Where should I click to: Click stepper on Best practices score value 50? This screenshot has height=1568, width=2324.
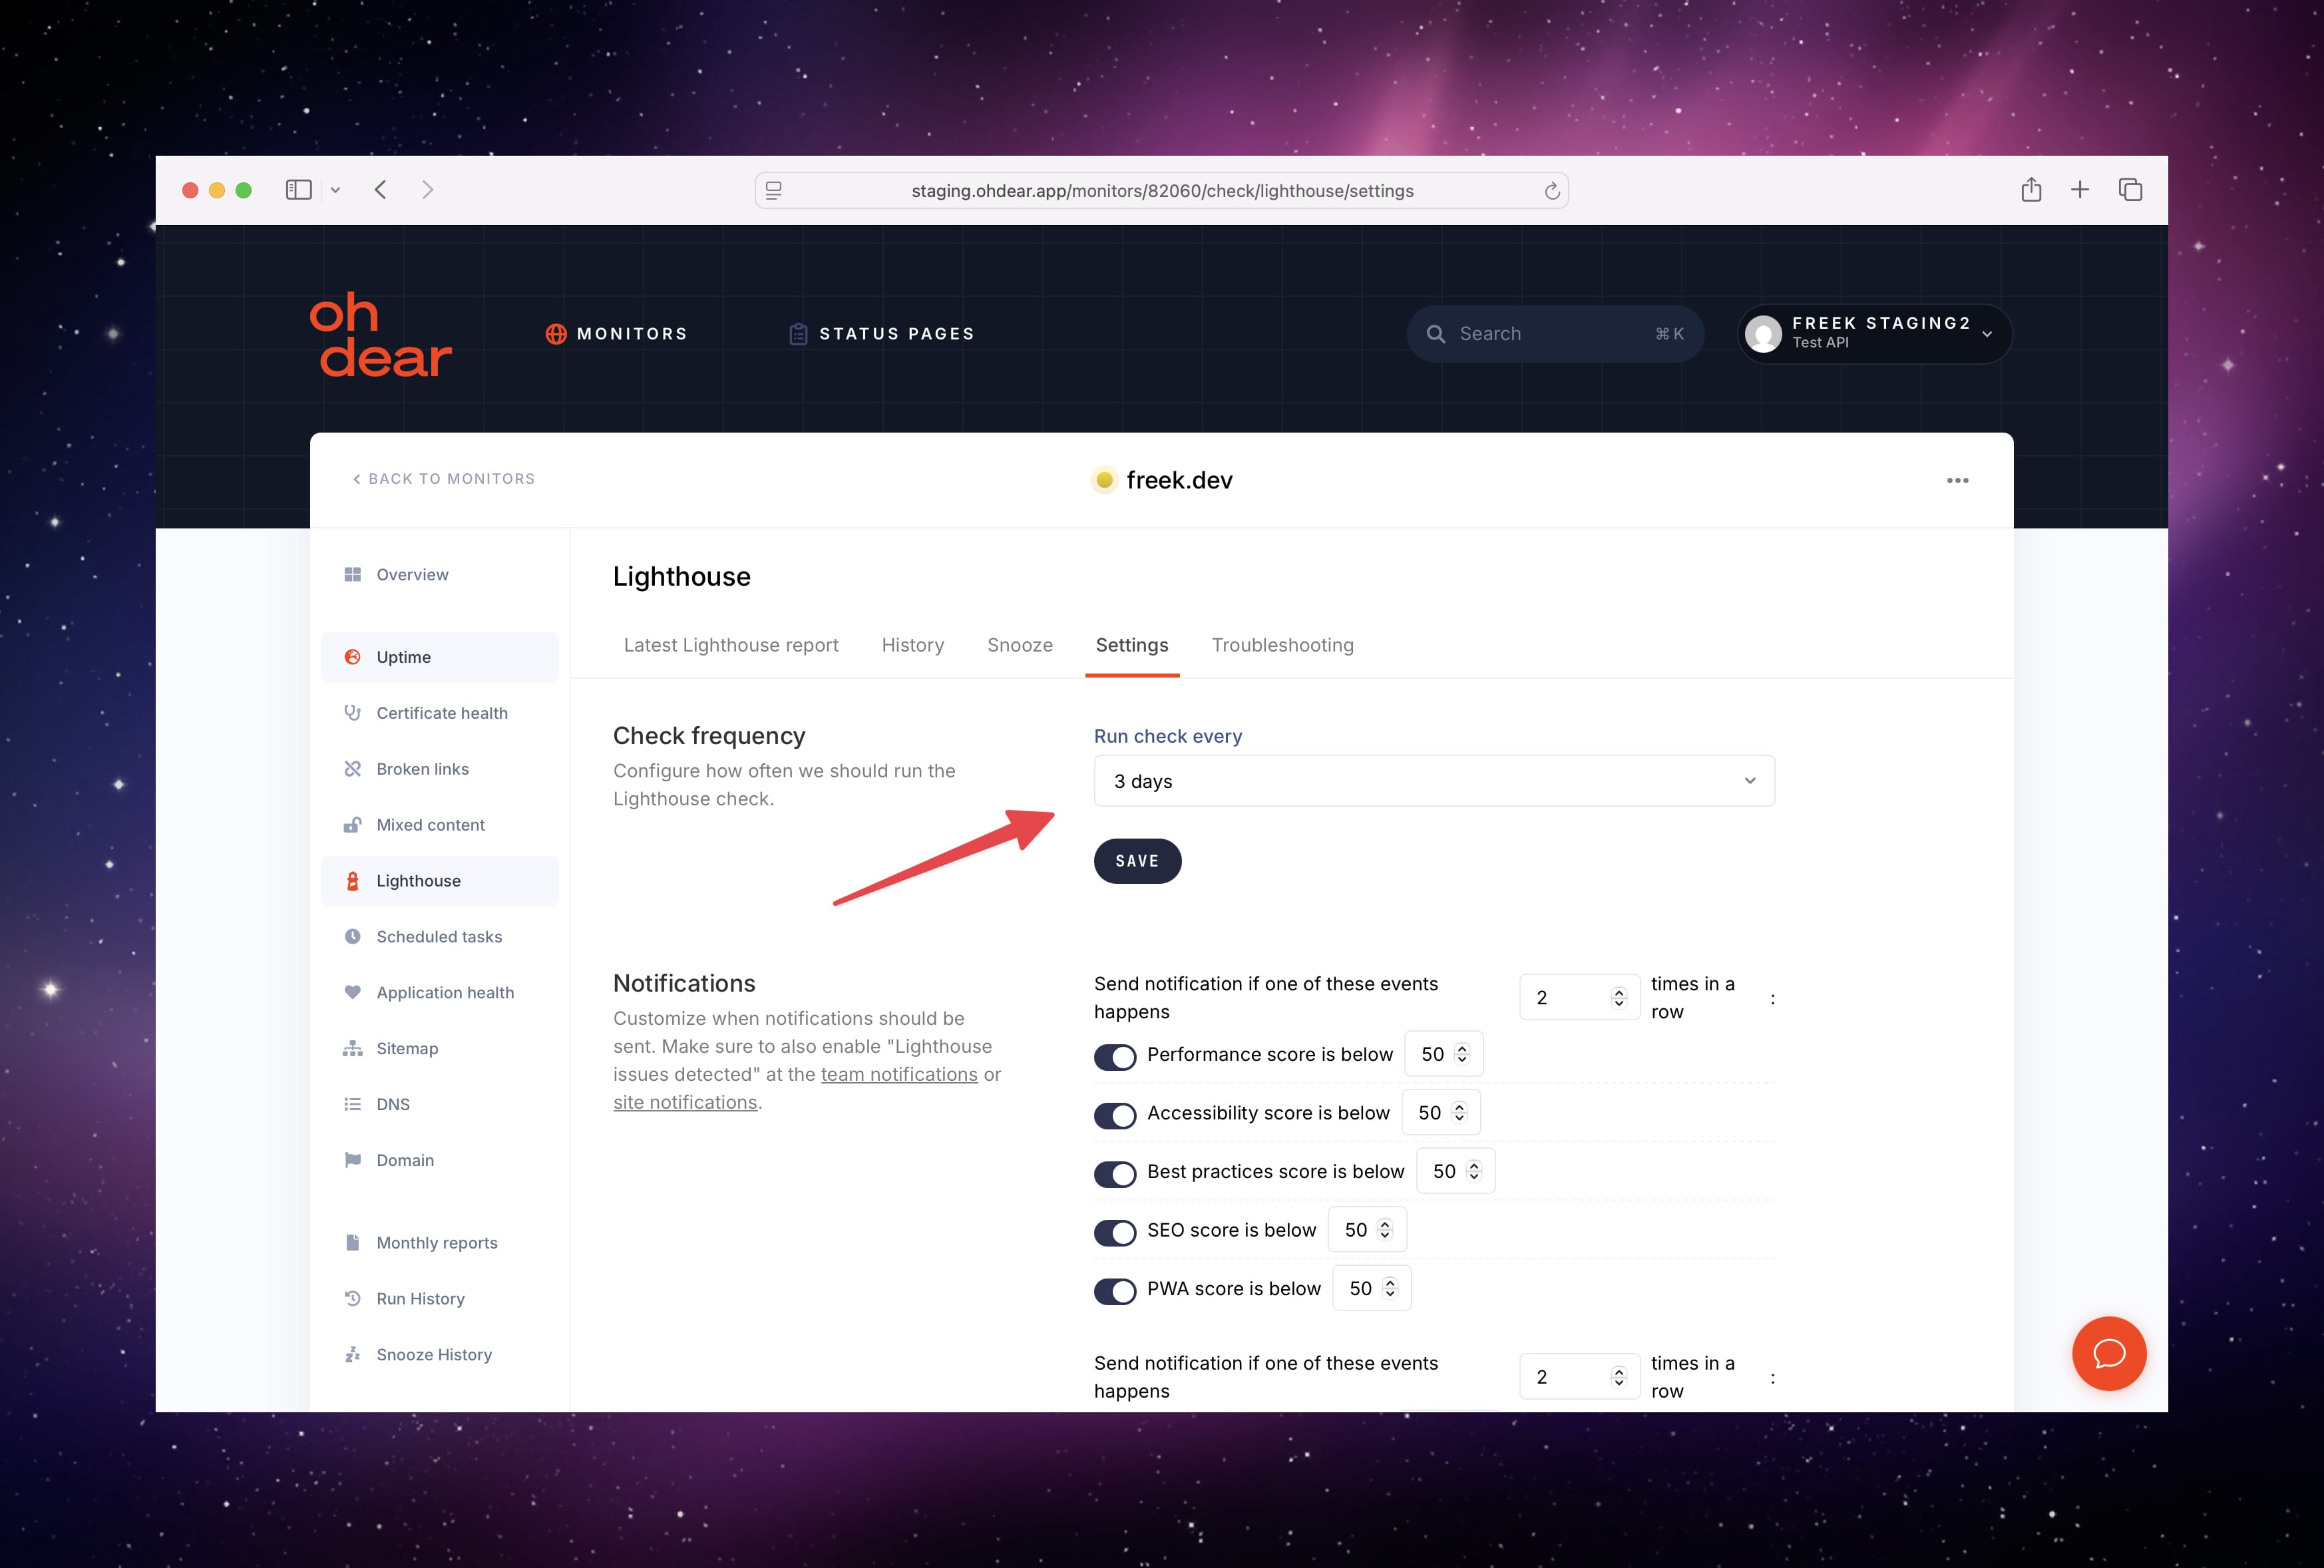(x=1474, y=1171)
